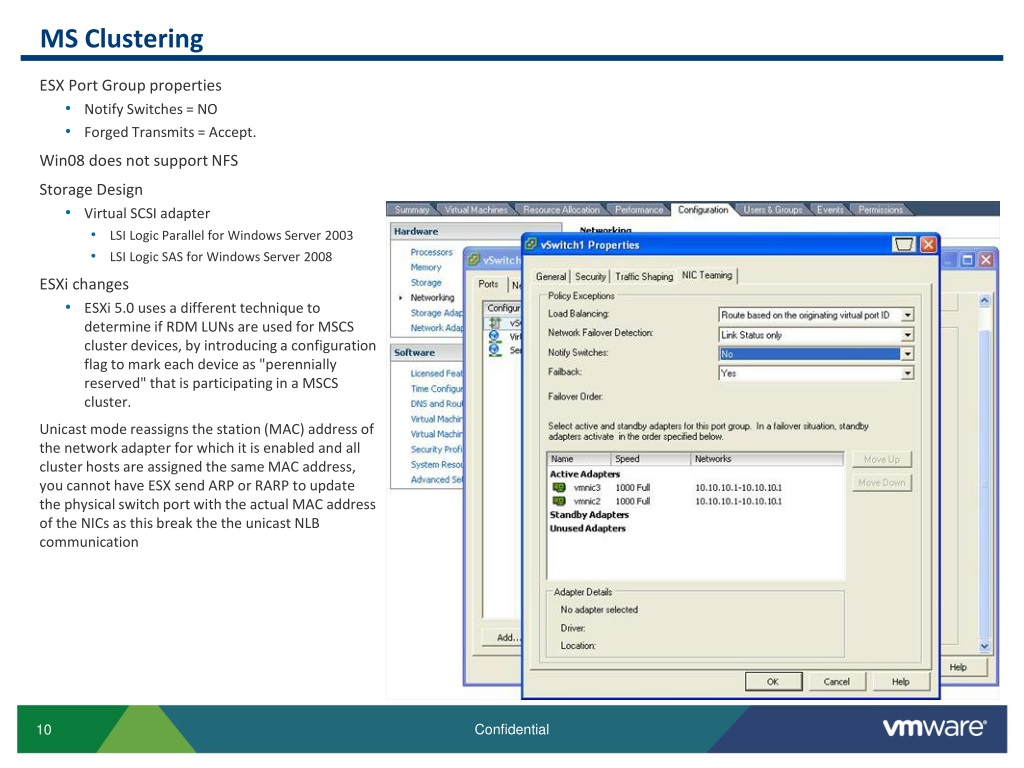This screenshot has width=1024, height=768.
Task: Close the vSwitch1 Properties dialog
Action: (928, 245)
